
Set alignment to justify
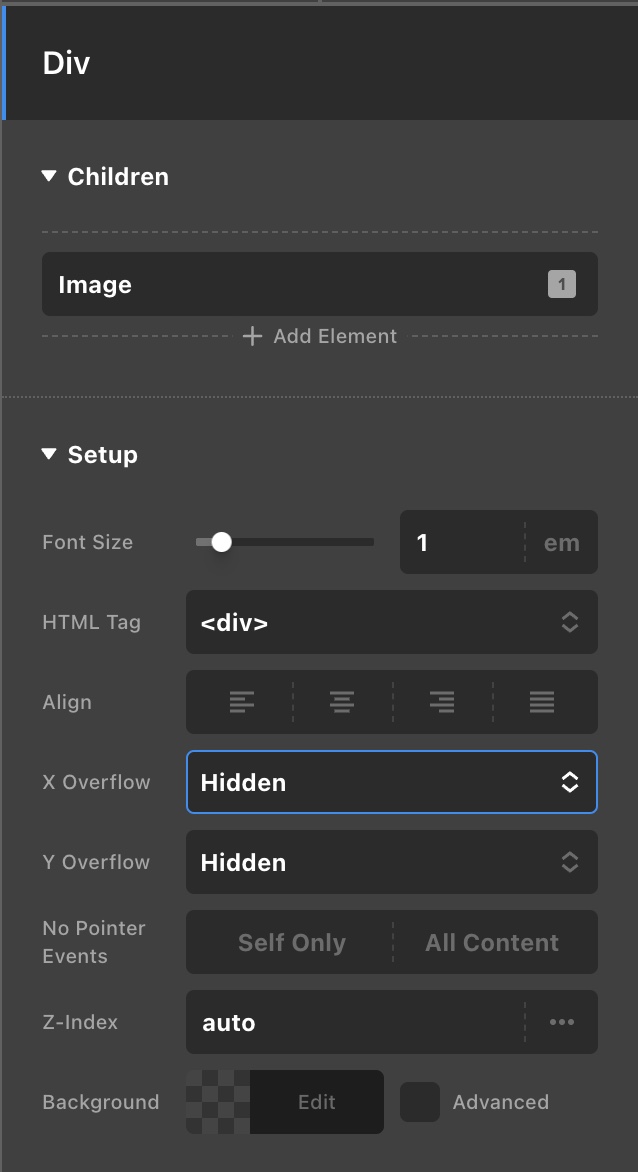[542, 702]
